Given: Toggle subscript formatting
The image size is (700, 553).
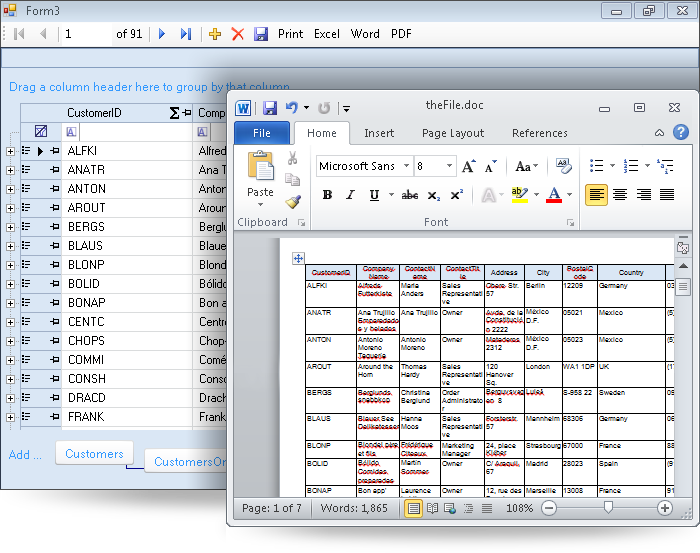Looking at the screenshot, I should pos(433,195).
